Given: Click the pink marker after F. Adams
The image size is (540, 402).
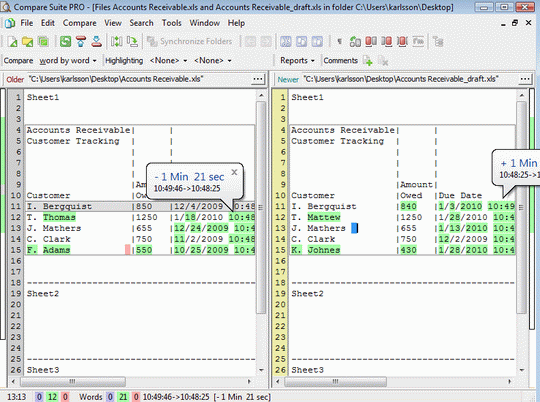Looking at the screenshot, I should [128, 250].
